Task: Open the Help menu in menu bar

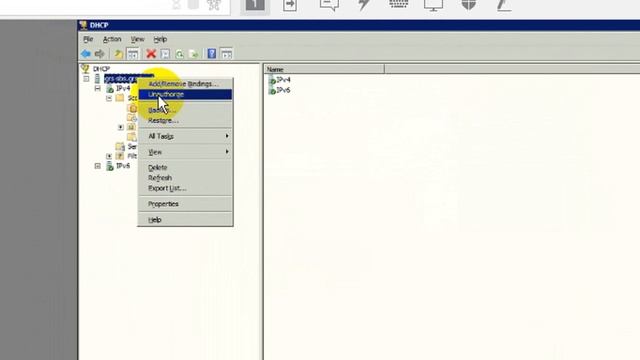Action: point(160,39)
